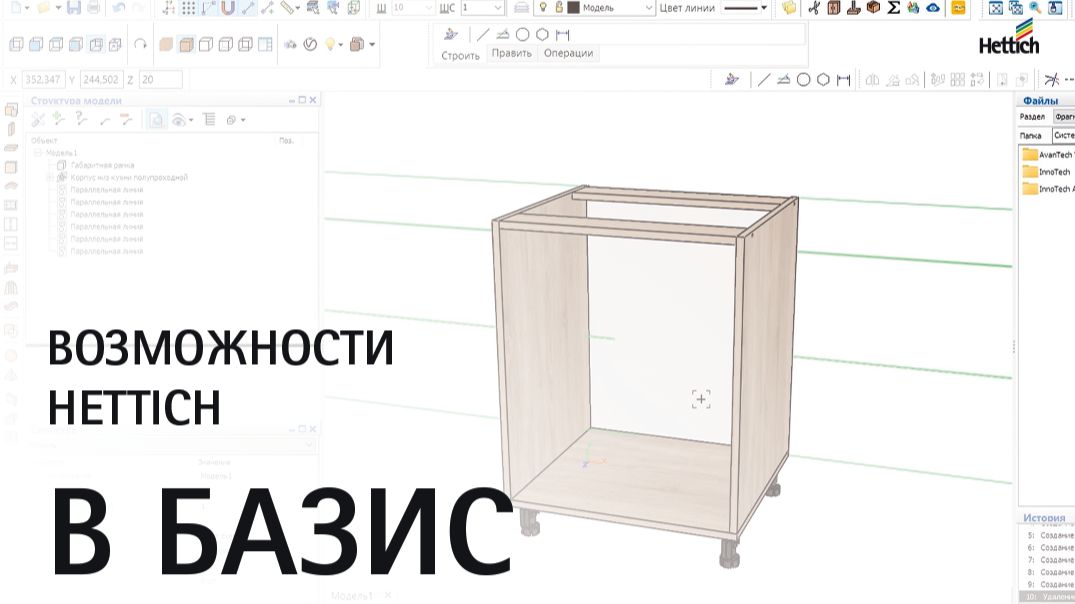
Task: Click the scissors cutting icon
Action: click(x=814, y=8)
